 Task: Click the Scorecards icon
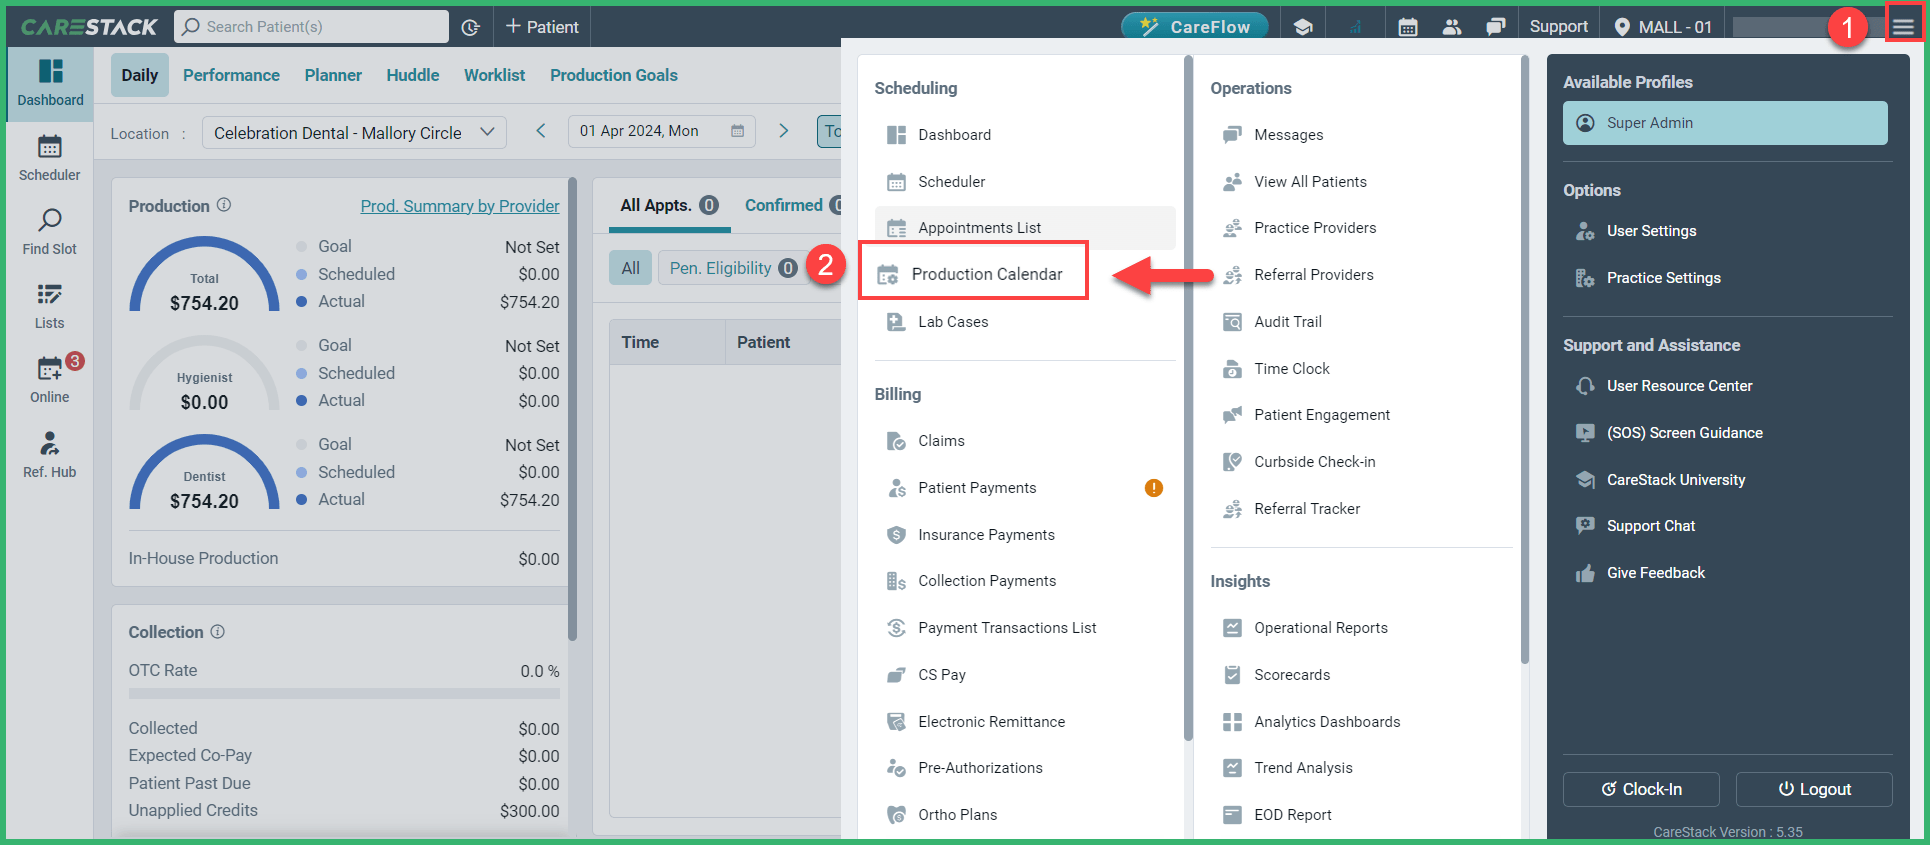[1232, 675]
